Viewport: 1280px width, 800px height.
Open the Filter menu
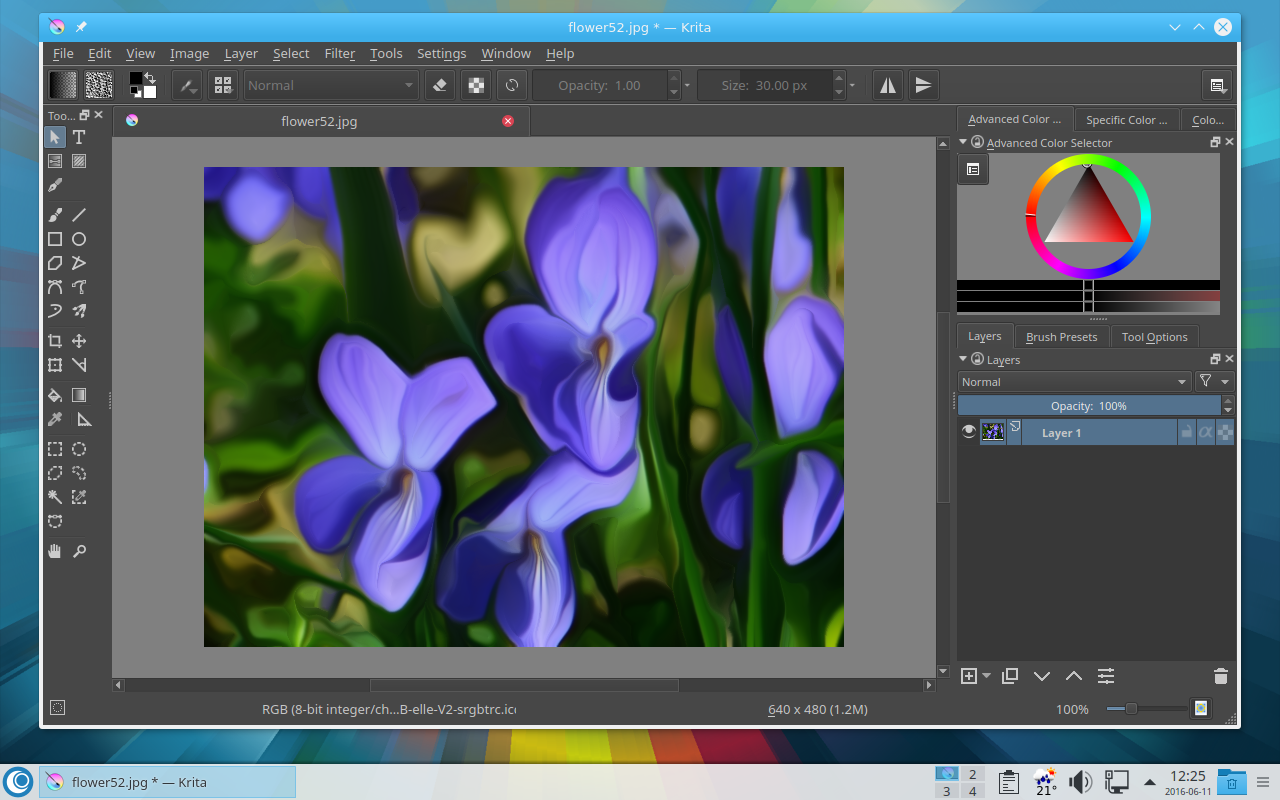pos(339,54)
